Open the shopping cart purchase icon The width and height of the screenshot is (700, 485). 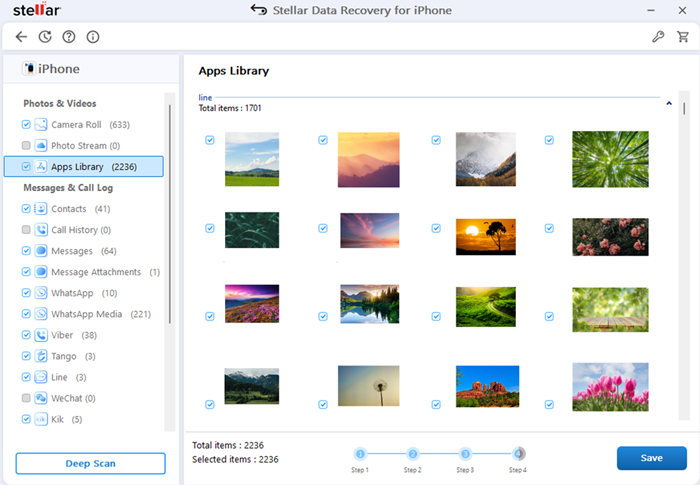(x=683, y=37)
